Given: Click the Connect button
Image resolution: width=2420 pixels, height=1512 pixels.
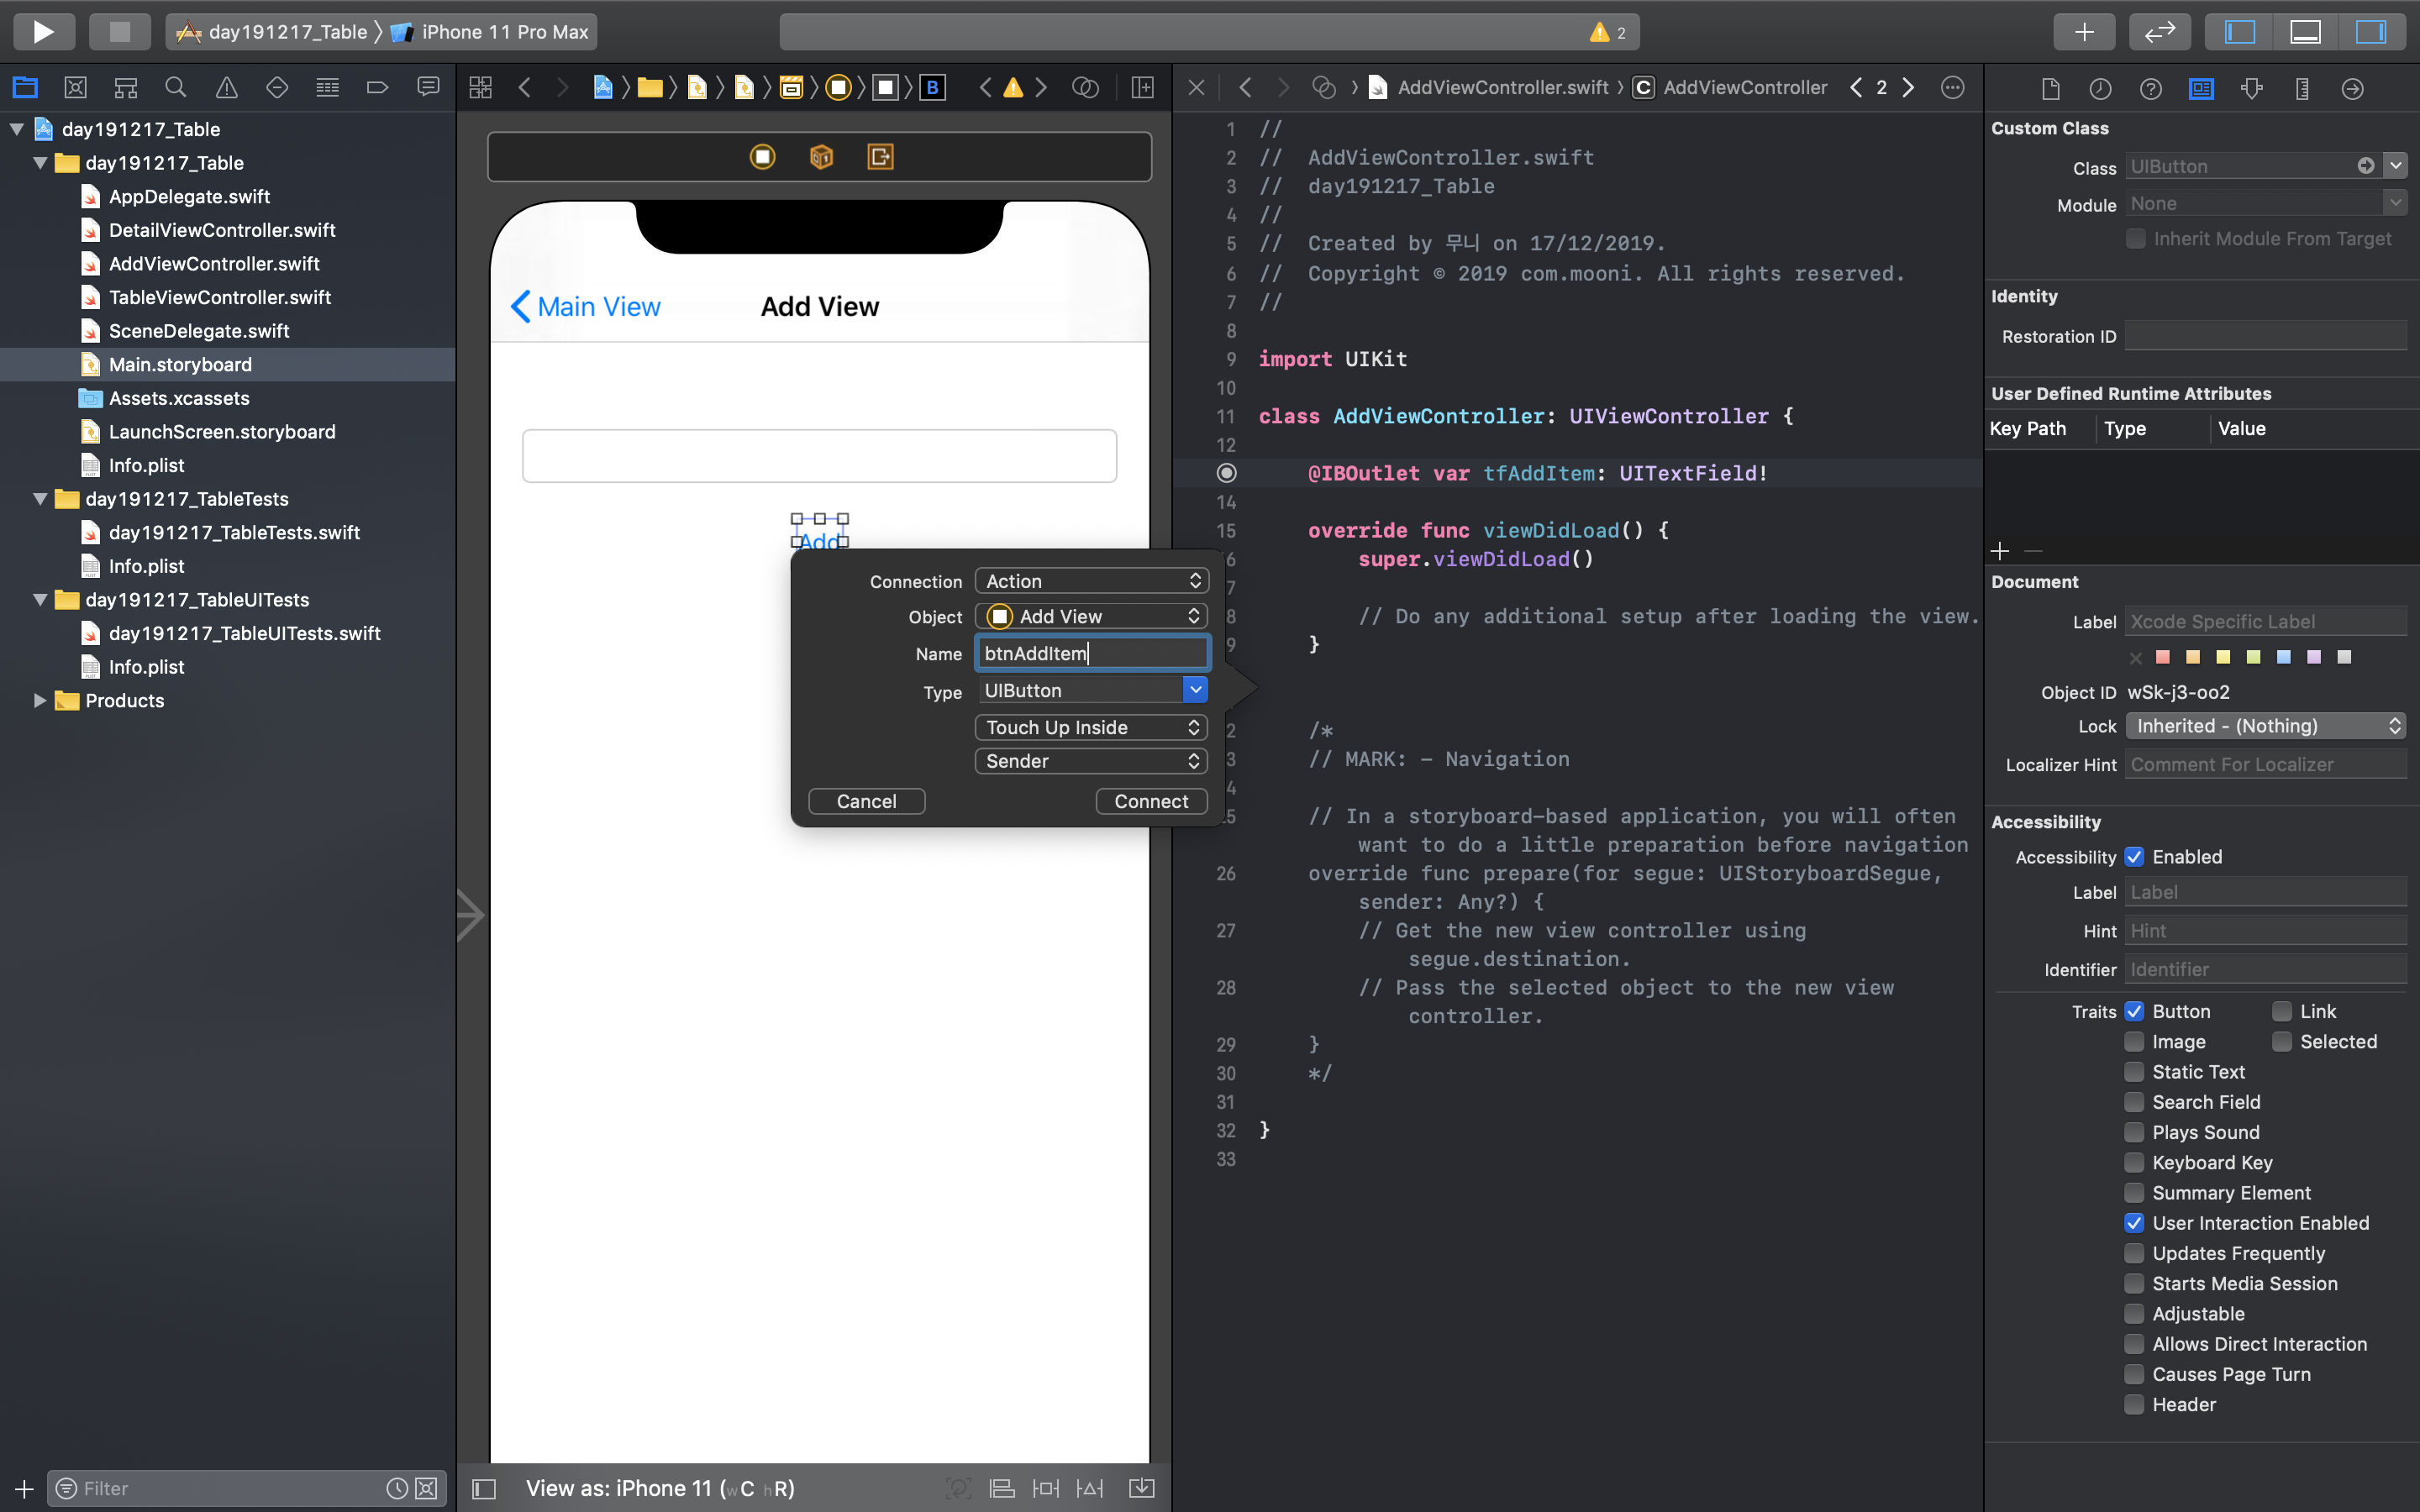Looking at the screenshot, I should (x=1150, y=801).
